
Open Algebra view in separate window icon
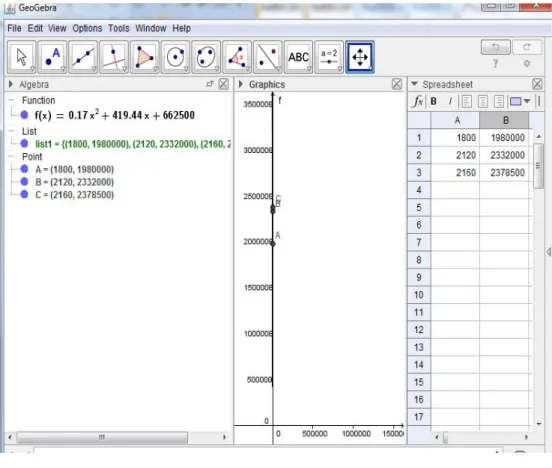pos(210,84)
